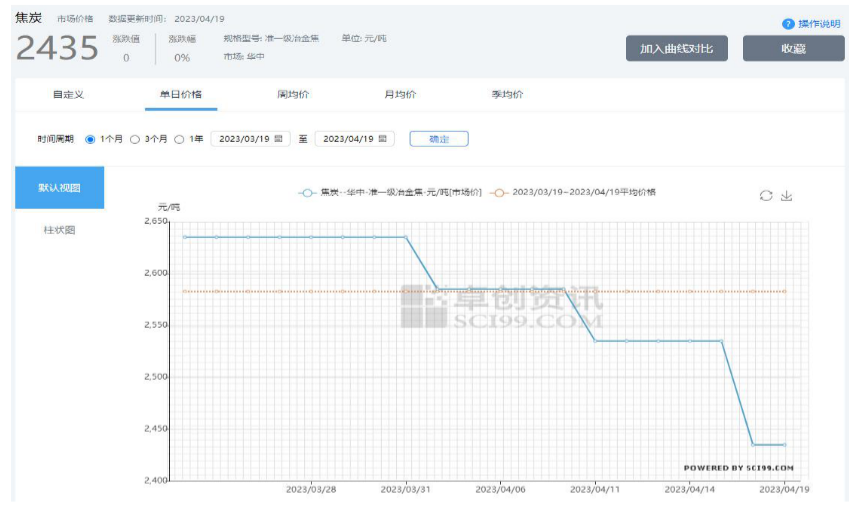Open calendar icon for end date 2023/04/19
This screenshot has width=857, height=513.
tap(383, 139)
